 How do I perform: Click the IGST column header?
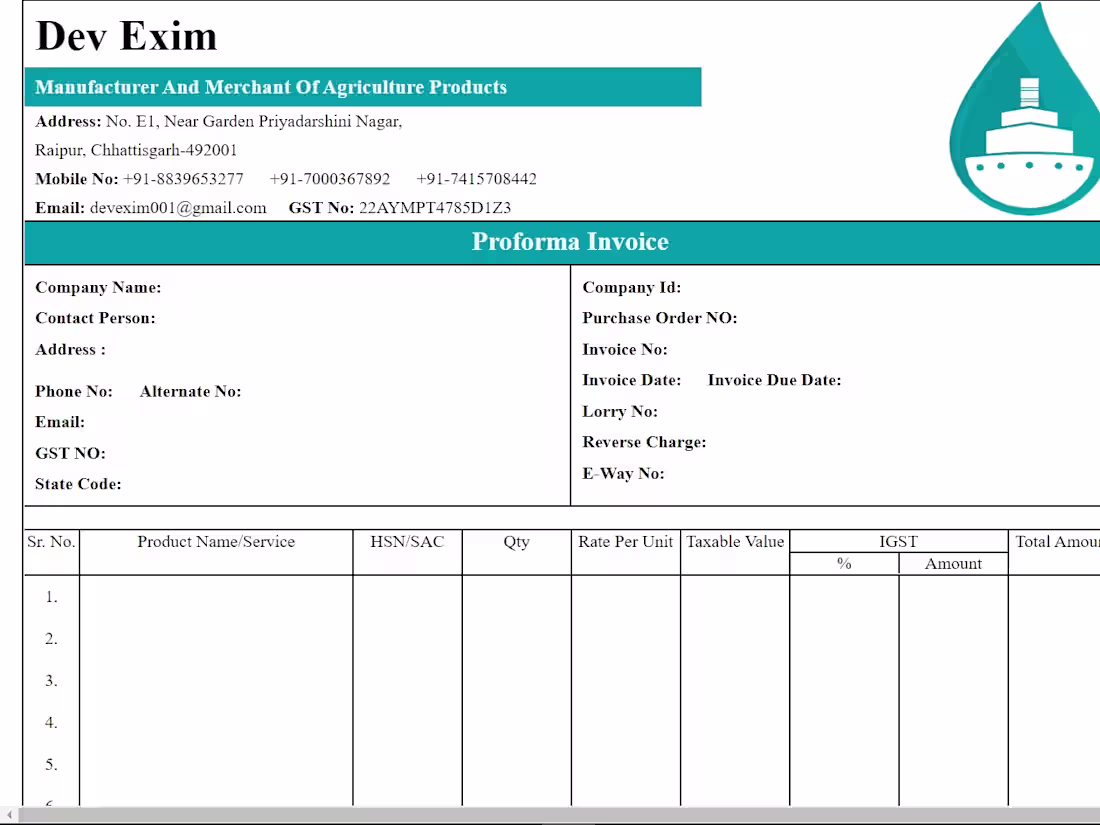click(898, 542)
